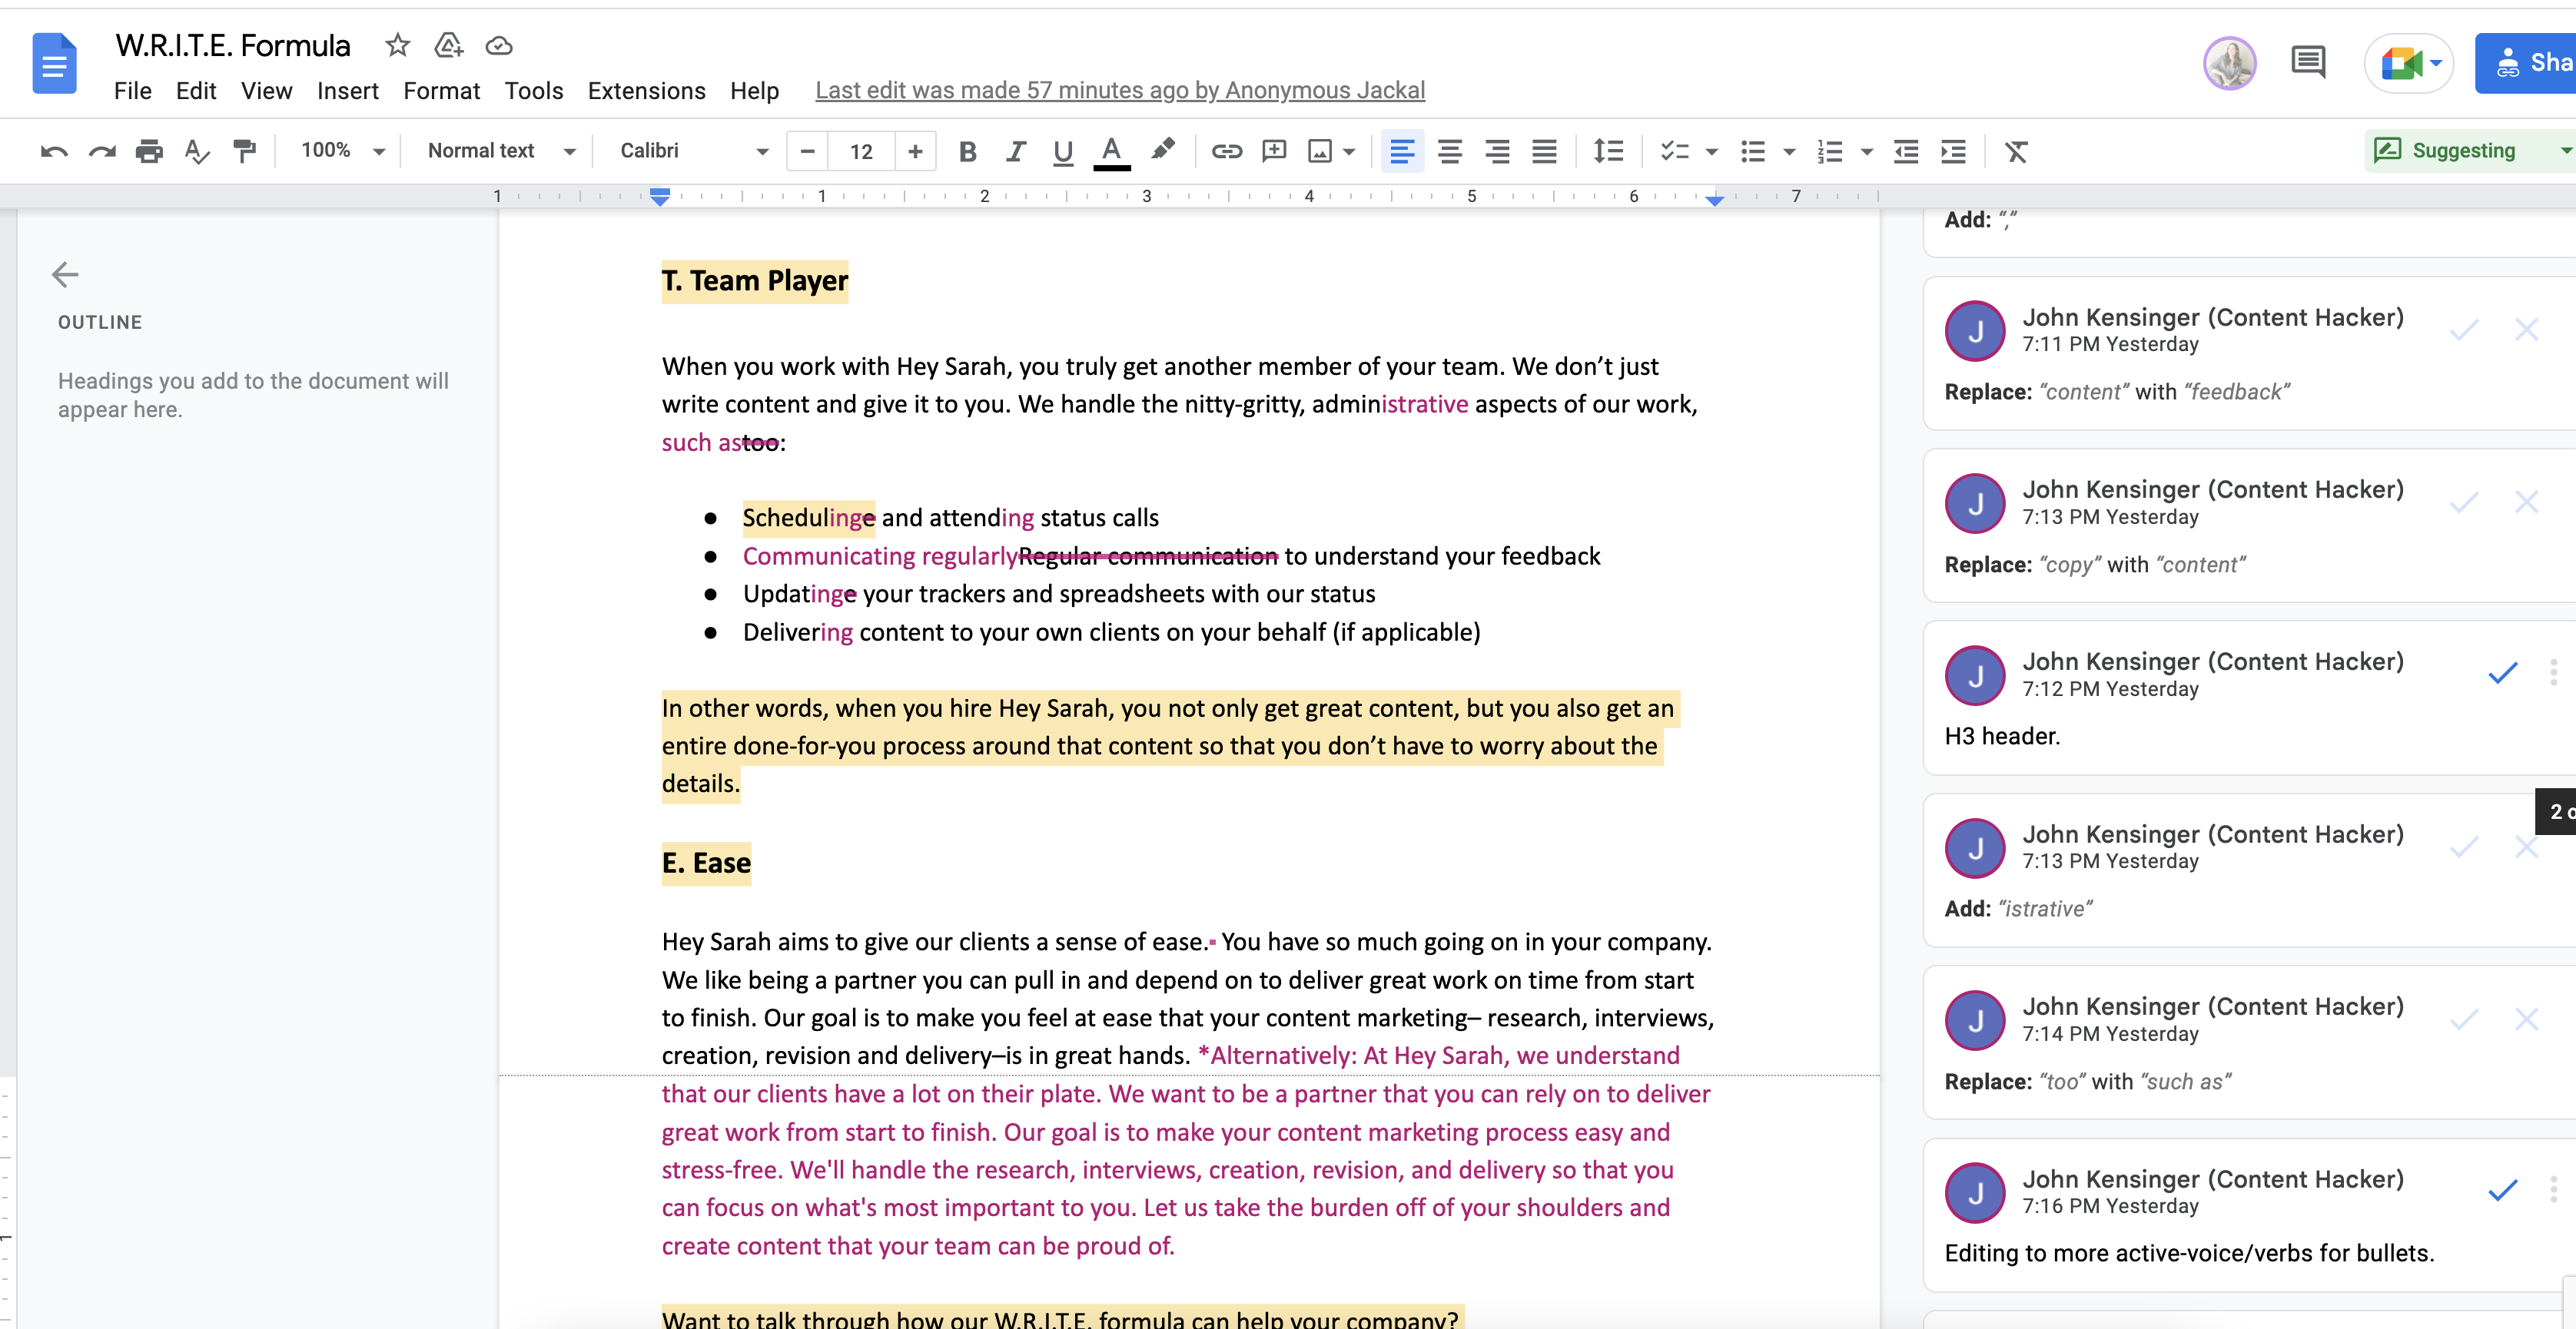The image size is (2576, 1329).
Task: Reject the "content" with "feedback" suggestion
Action: (x=2526, y=330)
